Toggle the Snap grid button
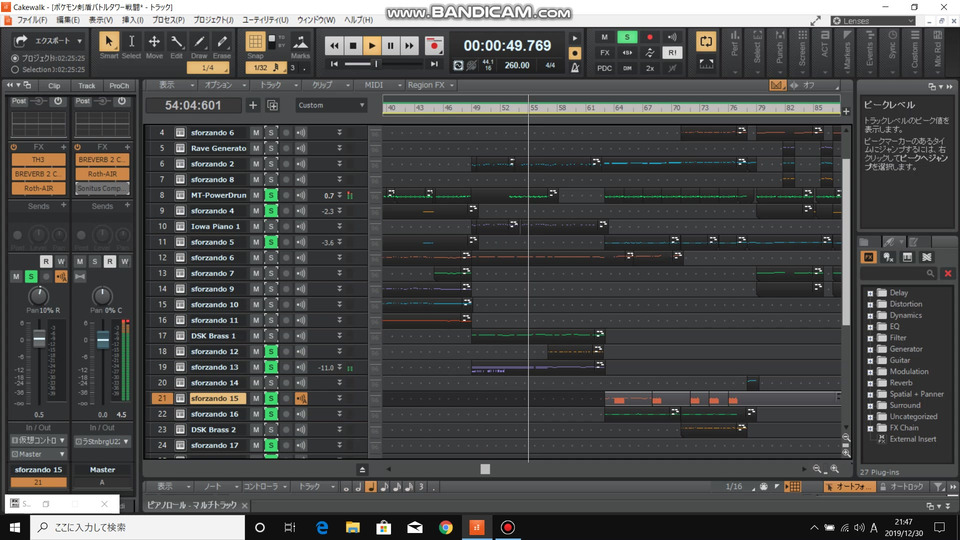The width and height of the screenshot is (960, 540). click(255, 42)
